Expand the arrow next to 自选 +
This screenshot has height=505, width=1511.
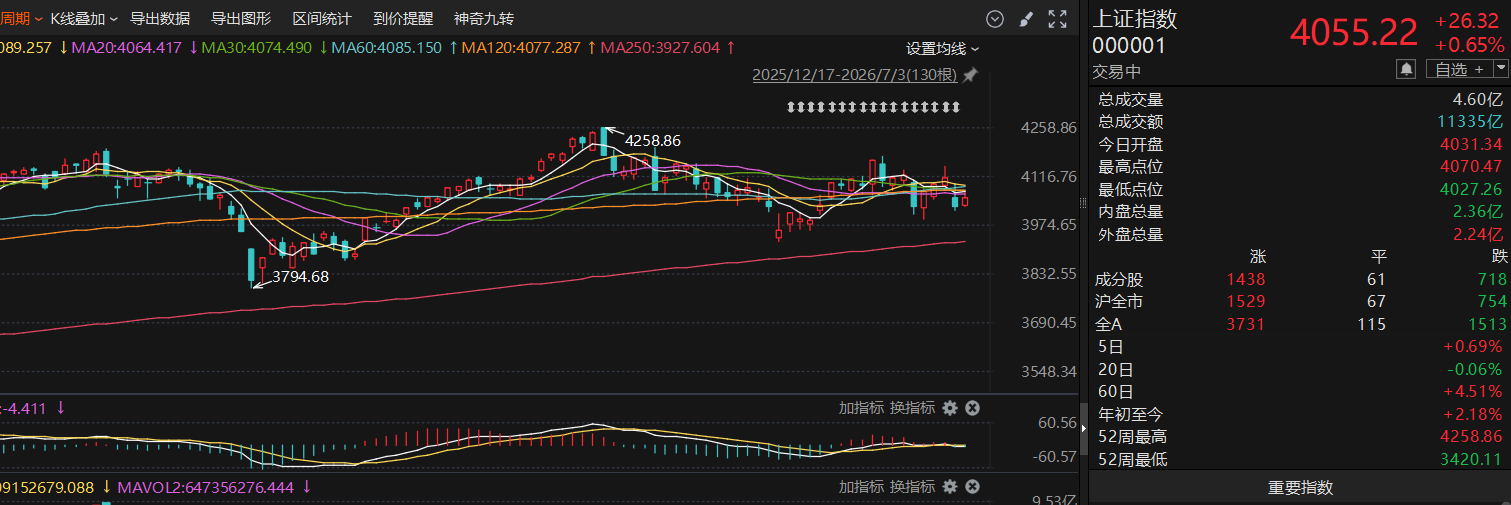[x=1501, y=69]
